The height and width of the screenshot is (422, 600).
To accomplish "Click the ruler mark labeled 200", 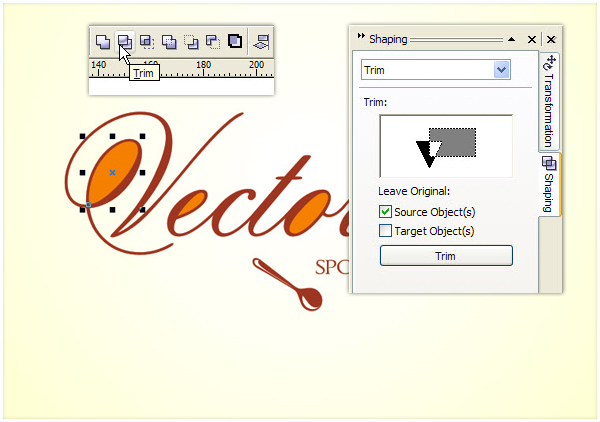I will pos(256,65).
